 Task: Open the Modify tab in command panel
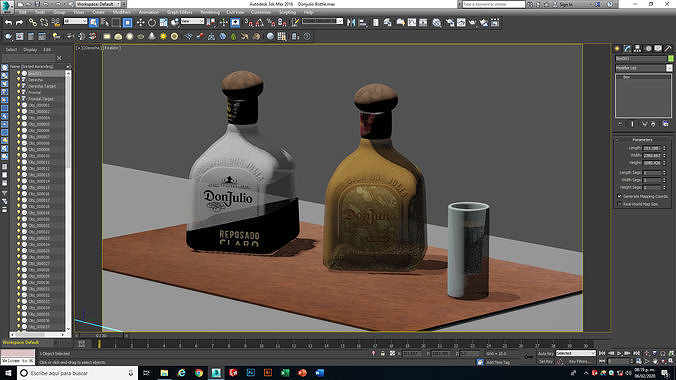tap(627, 49)
